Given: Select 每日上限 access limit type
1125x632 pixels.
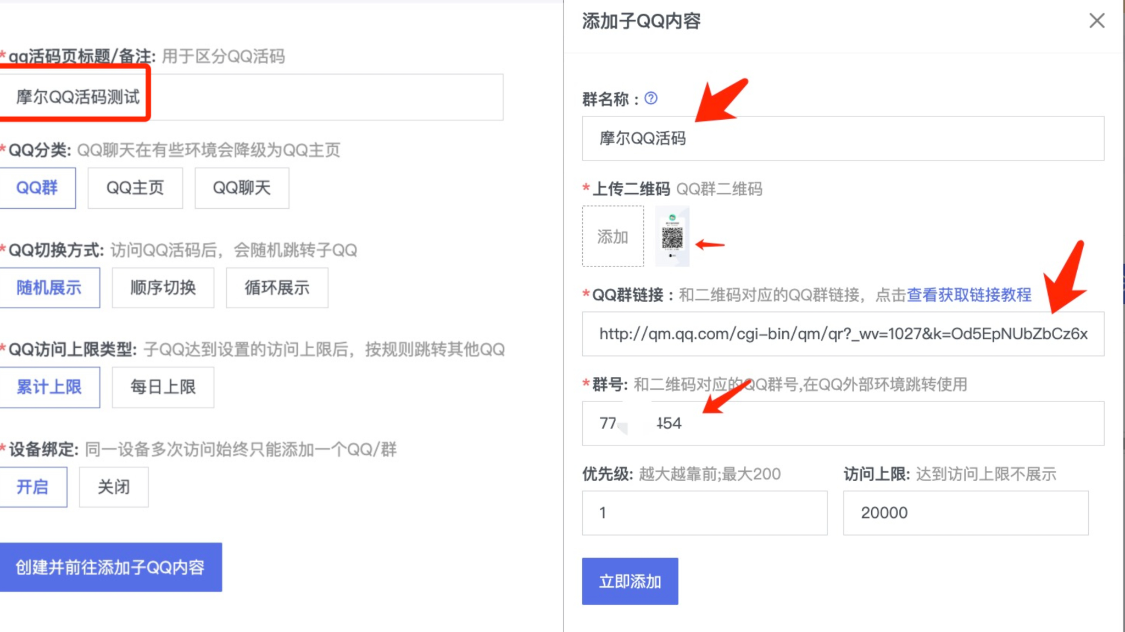Looking at the screenshot, I should (162, 387).
